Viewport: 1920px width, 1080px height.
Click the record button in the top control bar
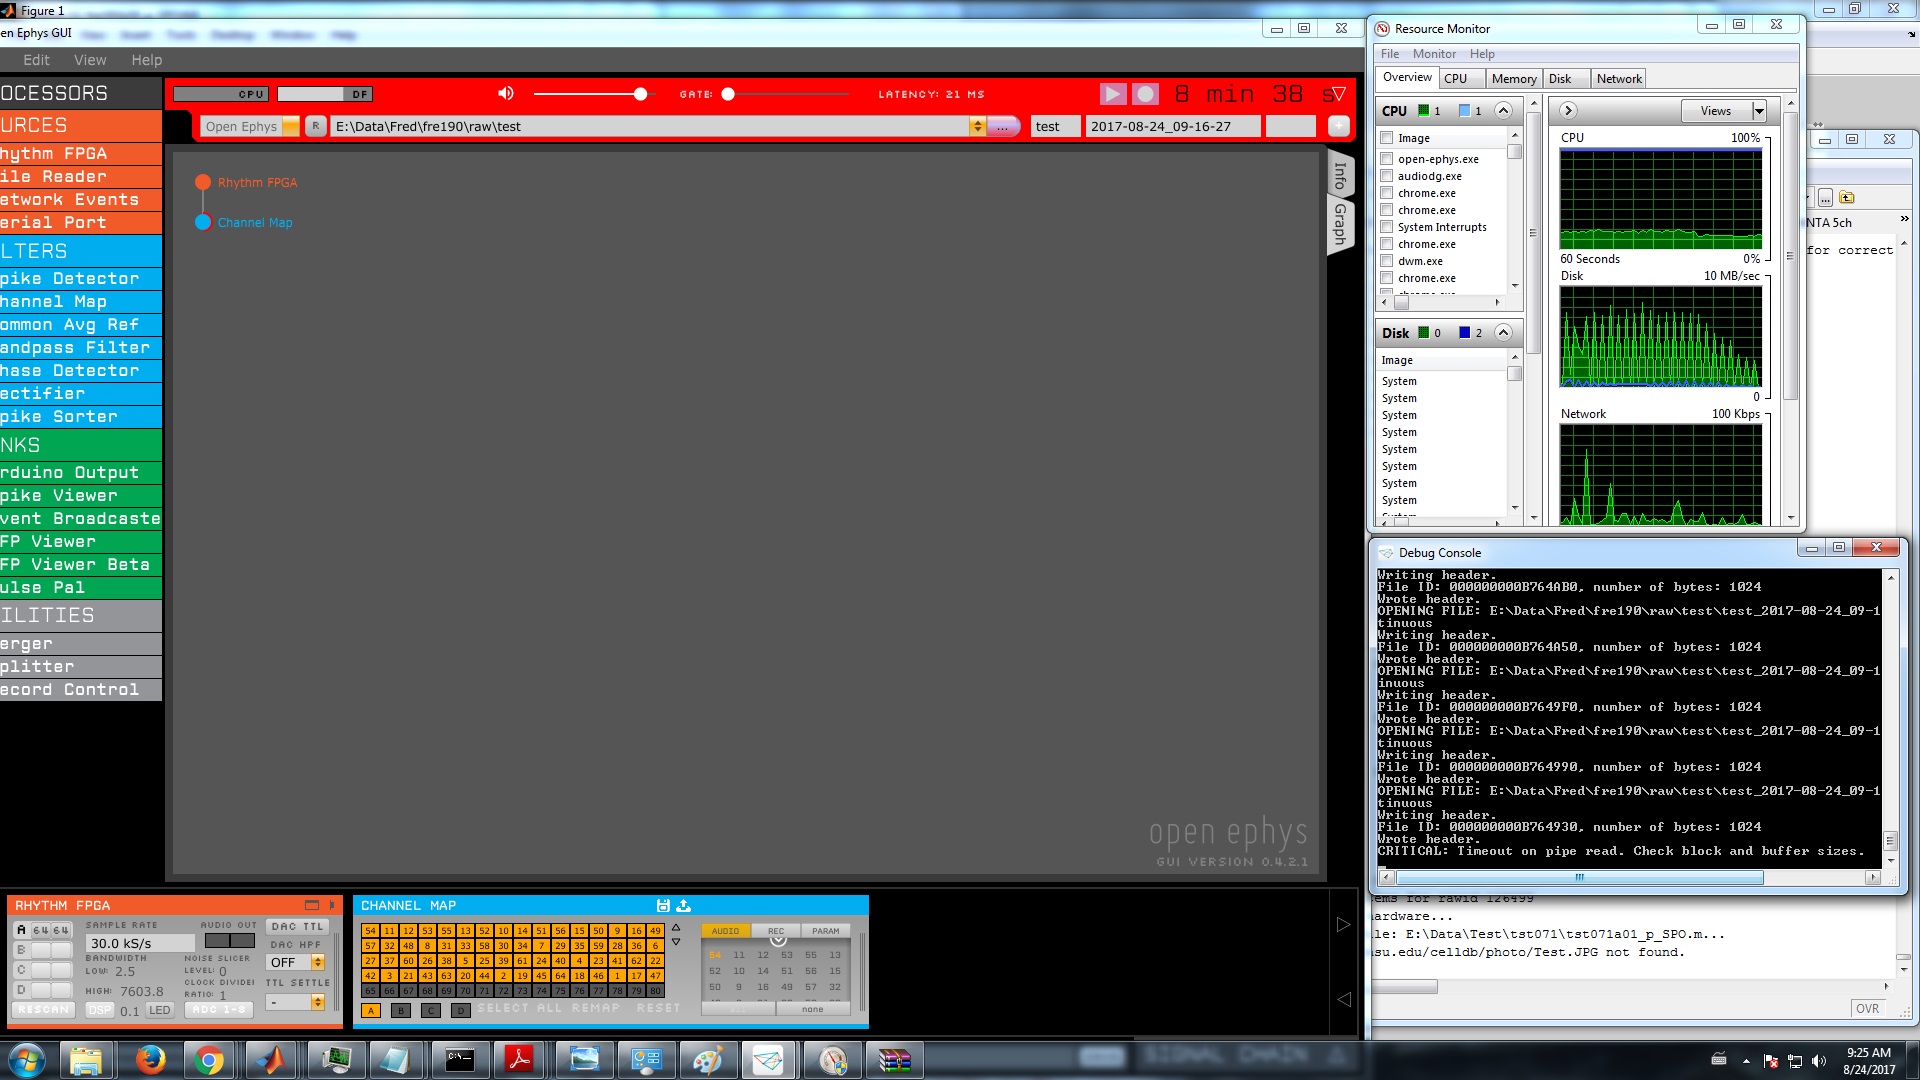[x=1144, y=94]
